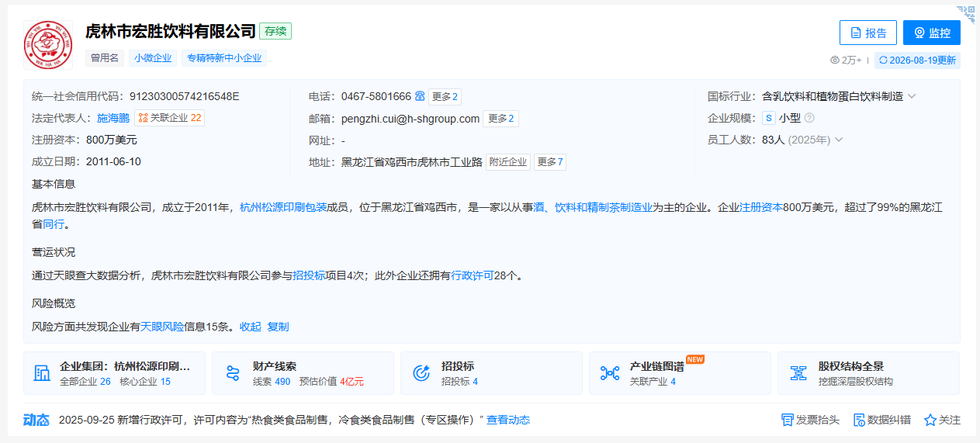The image size is (980, 443).
Task: Click the unified credit code 91230300574216548E
Action: pos(184,96)
